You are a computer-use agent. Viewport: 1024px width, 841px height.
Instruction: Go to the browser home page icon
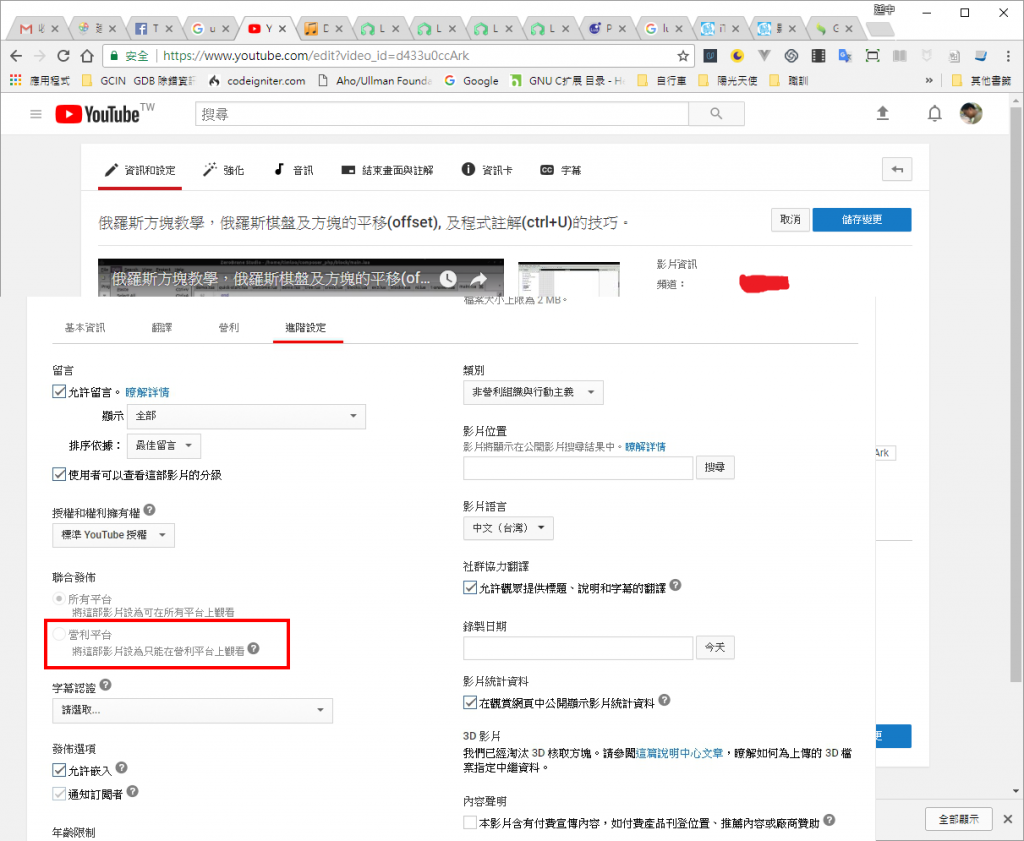click(x=87, y=56)
